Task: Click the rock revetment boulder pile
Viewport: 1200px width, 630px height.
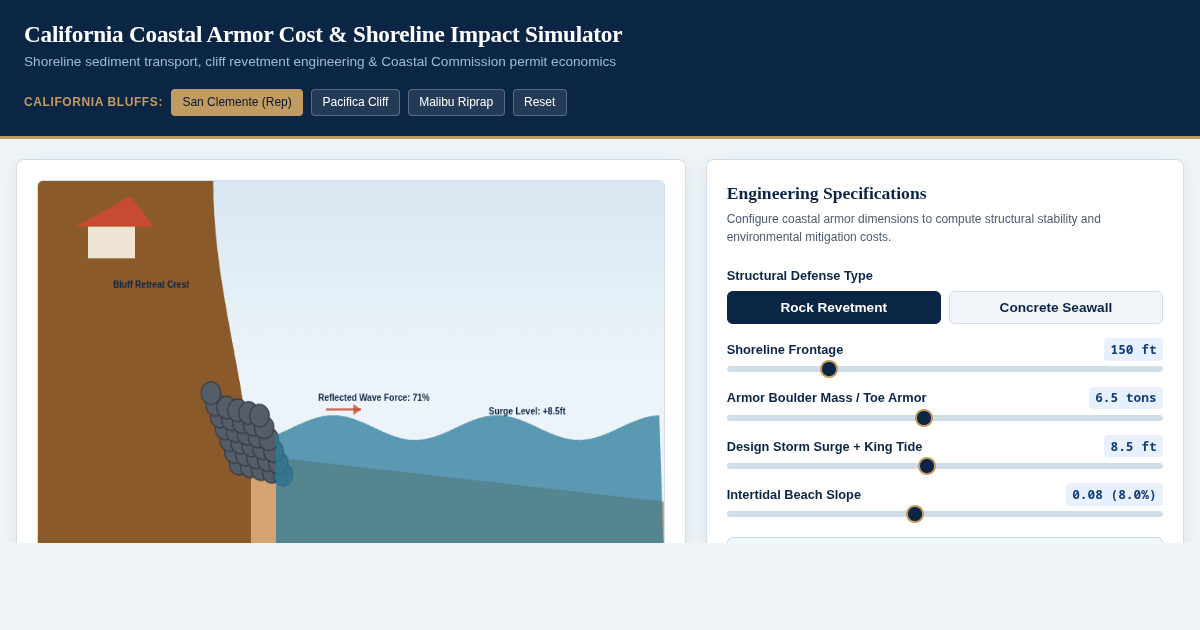Action: (x=245, y=433)
